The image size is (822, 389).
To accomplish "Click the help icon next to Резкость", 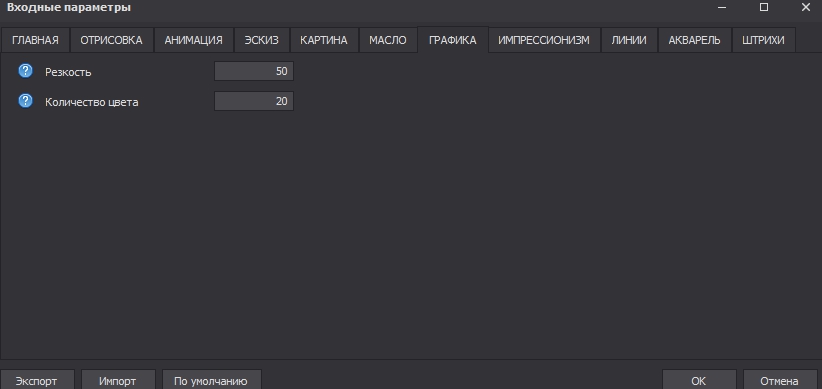I will pos(26,71).
